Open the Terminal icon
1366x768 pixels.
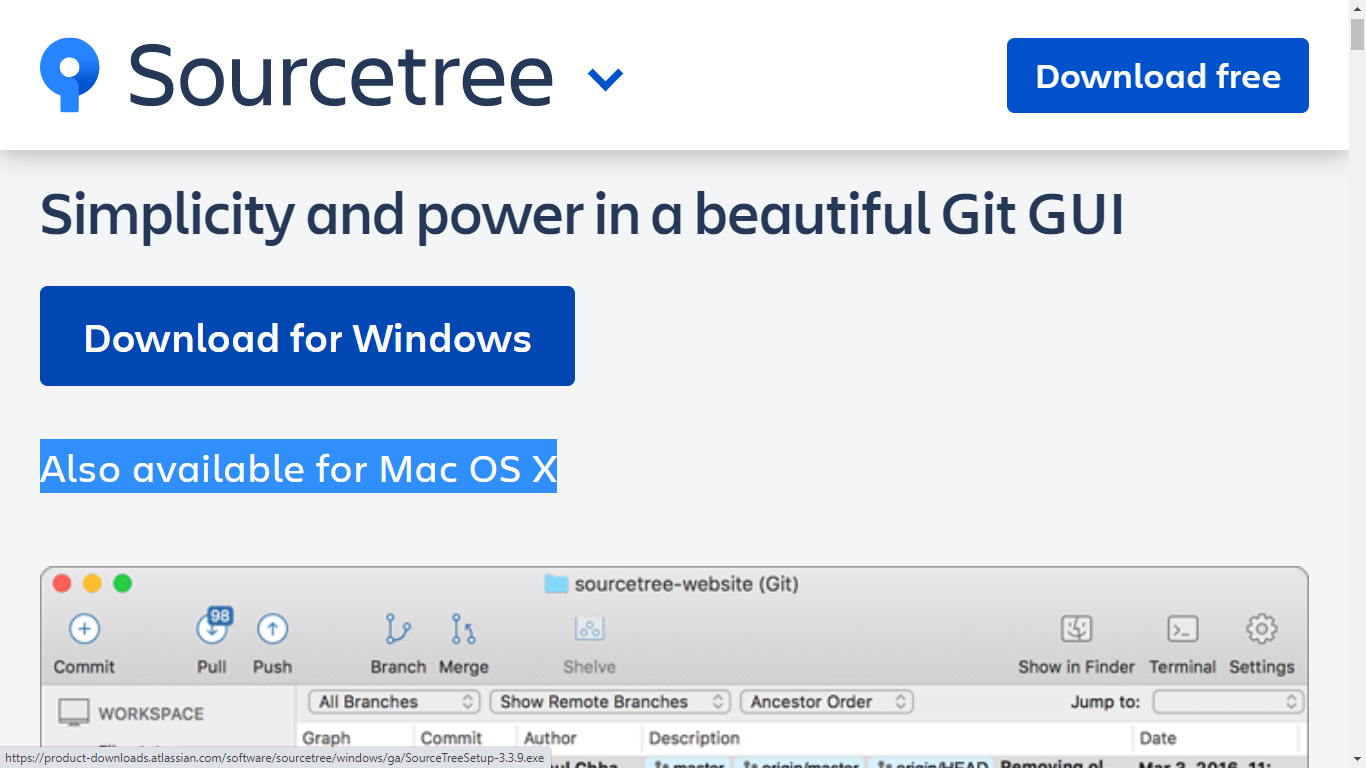pyautogui.click(x=1183, y=629)
